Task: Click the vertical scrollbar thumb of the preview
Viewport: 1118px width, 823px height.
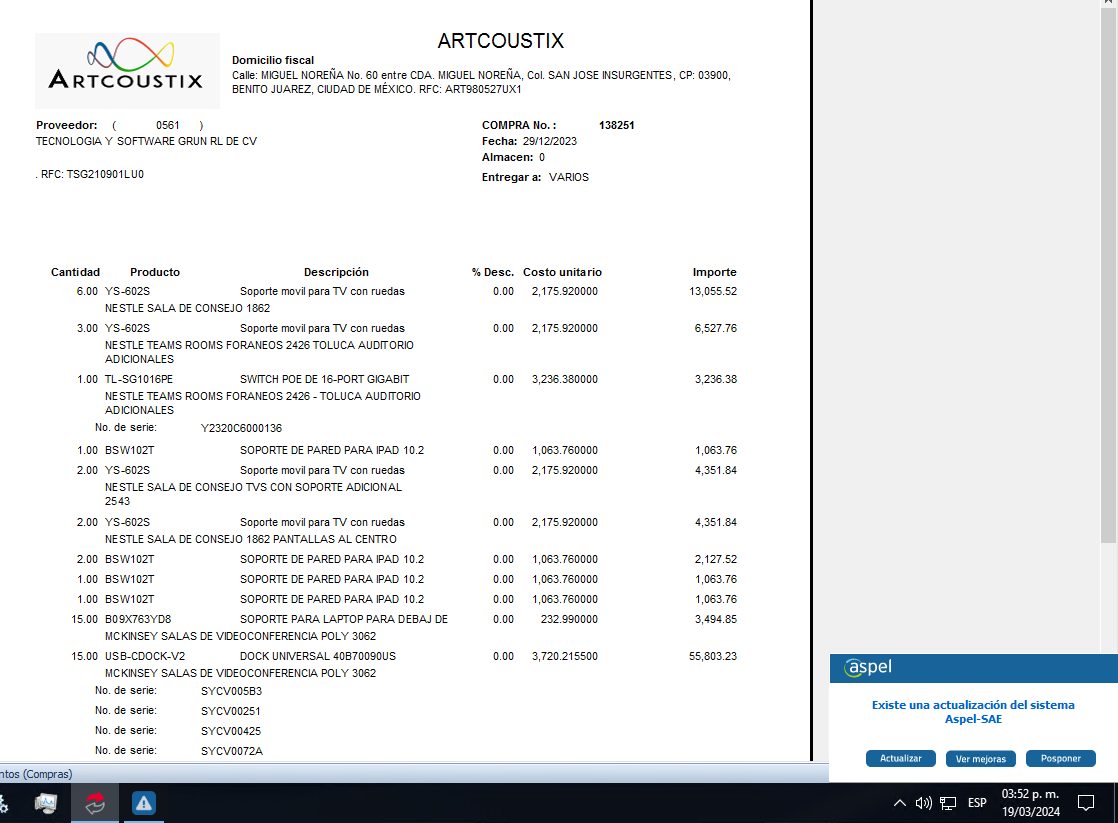Action: (1108, 277)
